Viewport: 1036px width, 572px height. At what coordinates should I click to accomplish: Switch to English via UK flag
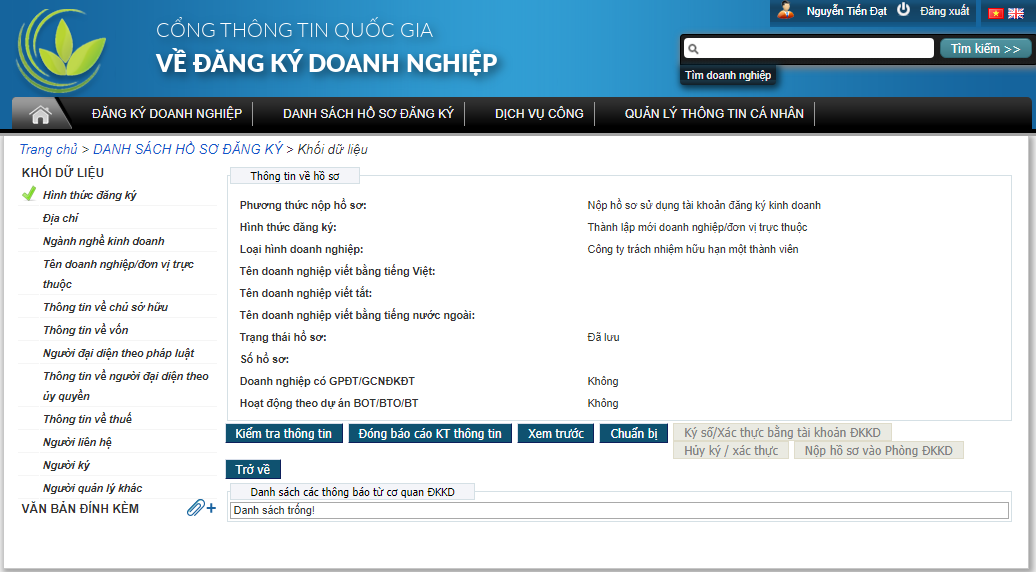pyautogui.click(x=1014, y=13)
